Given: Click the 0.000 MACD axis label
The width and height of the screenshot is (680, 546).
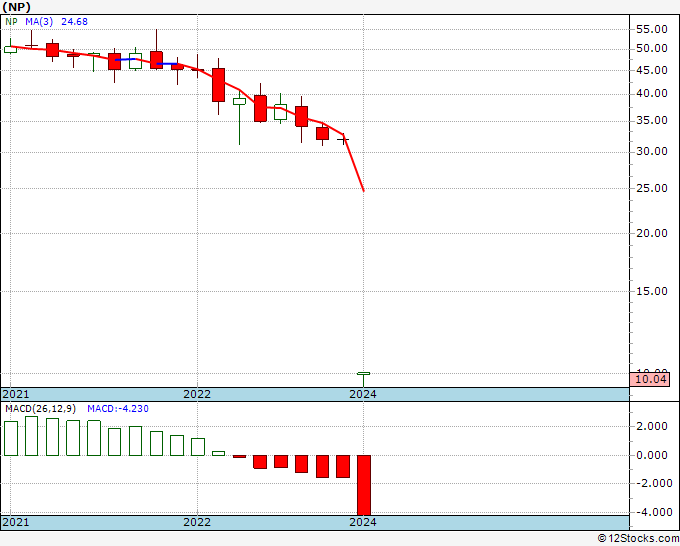Looking at the screenshot, I should coord(651,455).
